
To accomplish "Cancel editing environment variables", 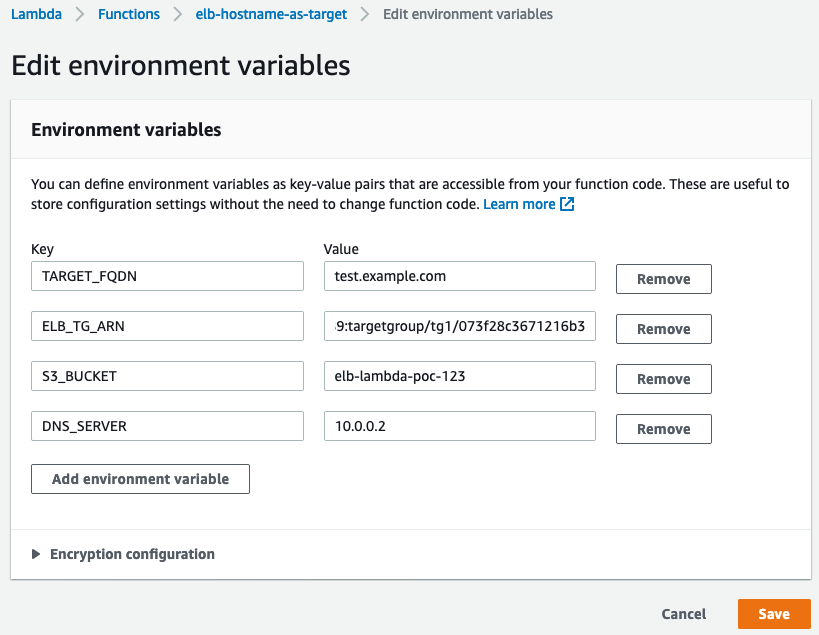I will click(x=683, y=613).
